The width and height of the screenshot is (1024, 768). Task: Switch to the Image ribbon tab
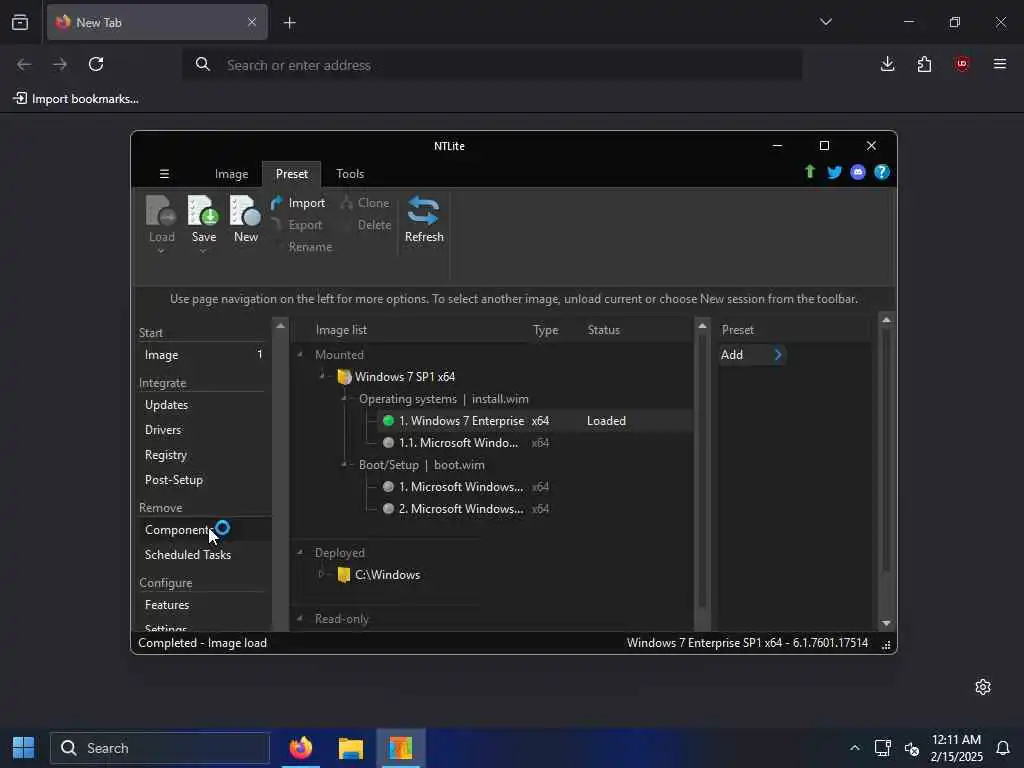pyautogui.click(x=231, y=174)
